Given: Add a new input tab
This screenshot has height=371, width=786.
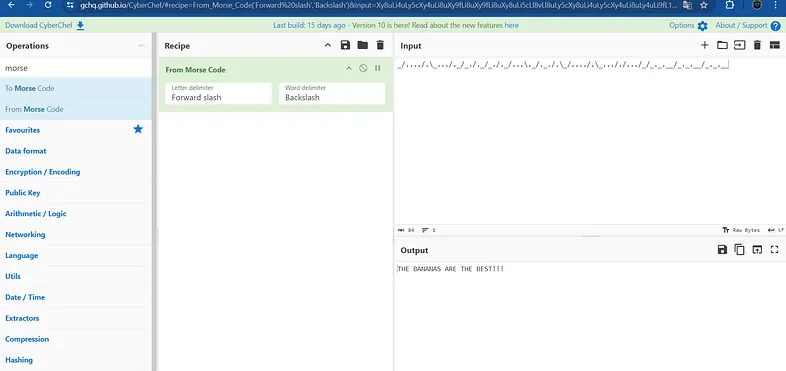Looking at the screenshot, I should click(x=704, y=45).
